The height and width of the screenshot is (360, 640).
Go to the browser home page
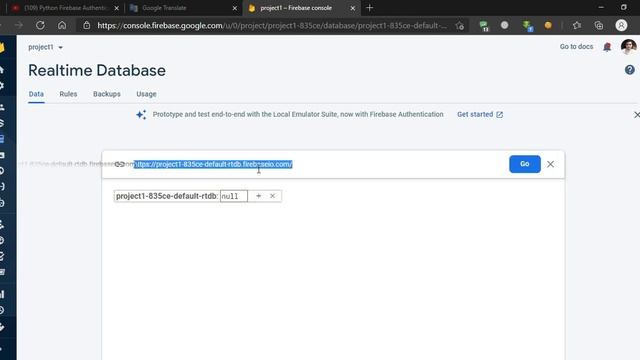coord(62,25)
